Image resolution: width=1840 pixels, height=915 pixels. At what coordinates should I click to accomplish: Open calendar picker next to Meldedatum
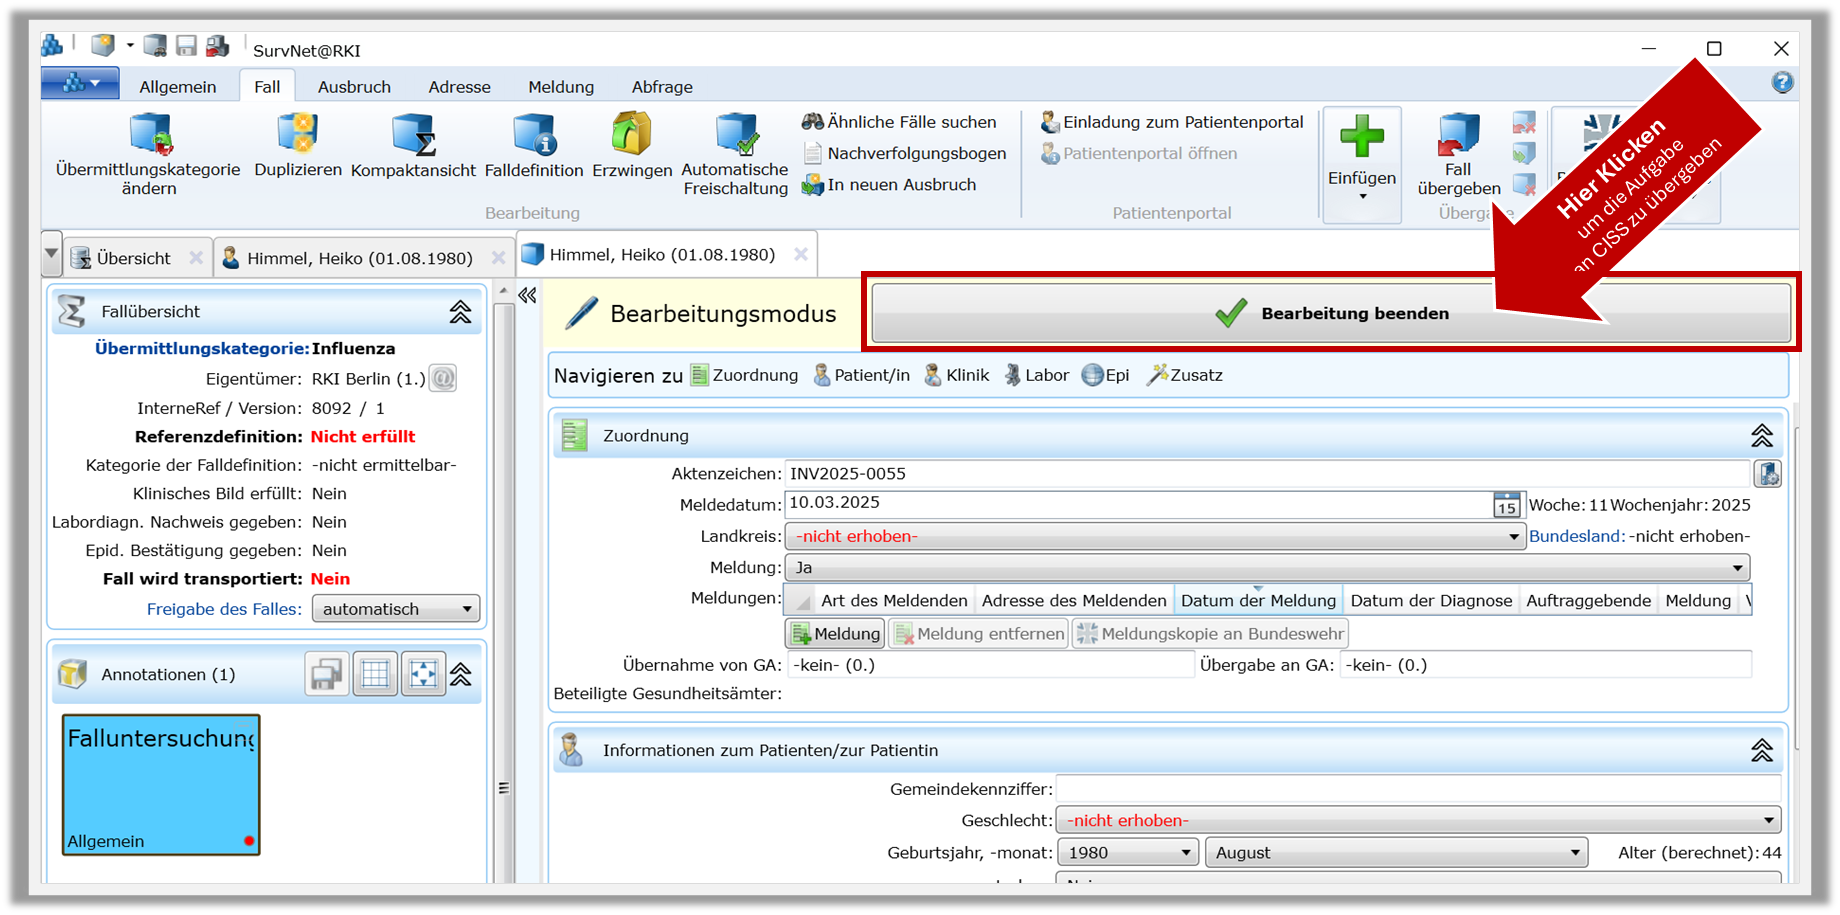coord(1506,505)
